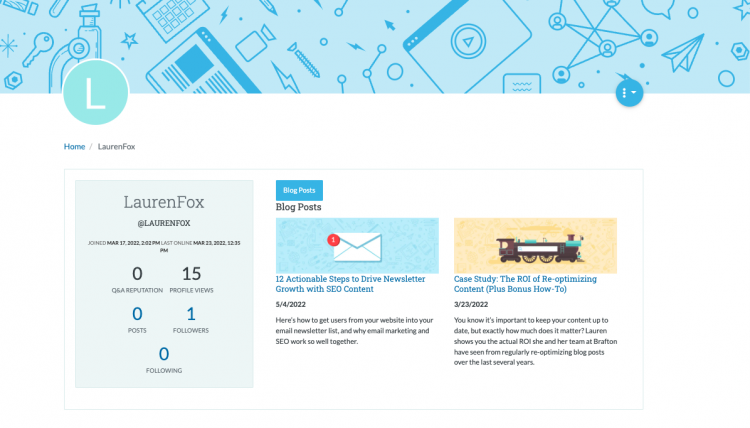View the Followers count
Screen dimensions: 750x428
[x=191, y=314]
